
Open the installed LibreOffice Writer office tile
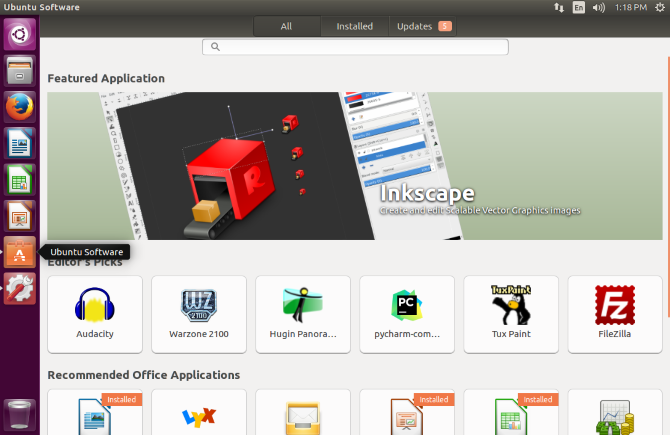coord(95,412)
